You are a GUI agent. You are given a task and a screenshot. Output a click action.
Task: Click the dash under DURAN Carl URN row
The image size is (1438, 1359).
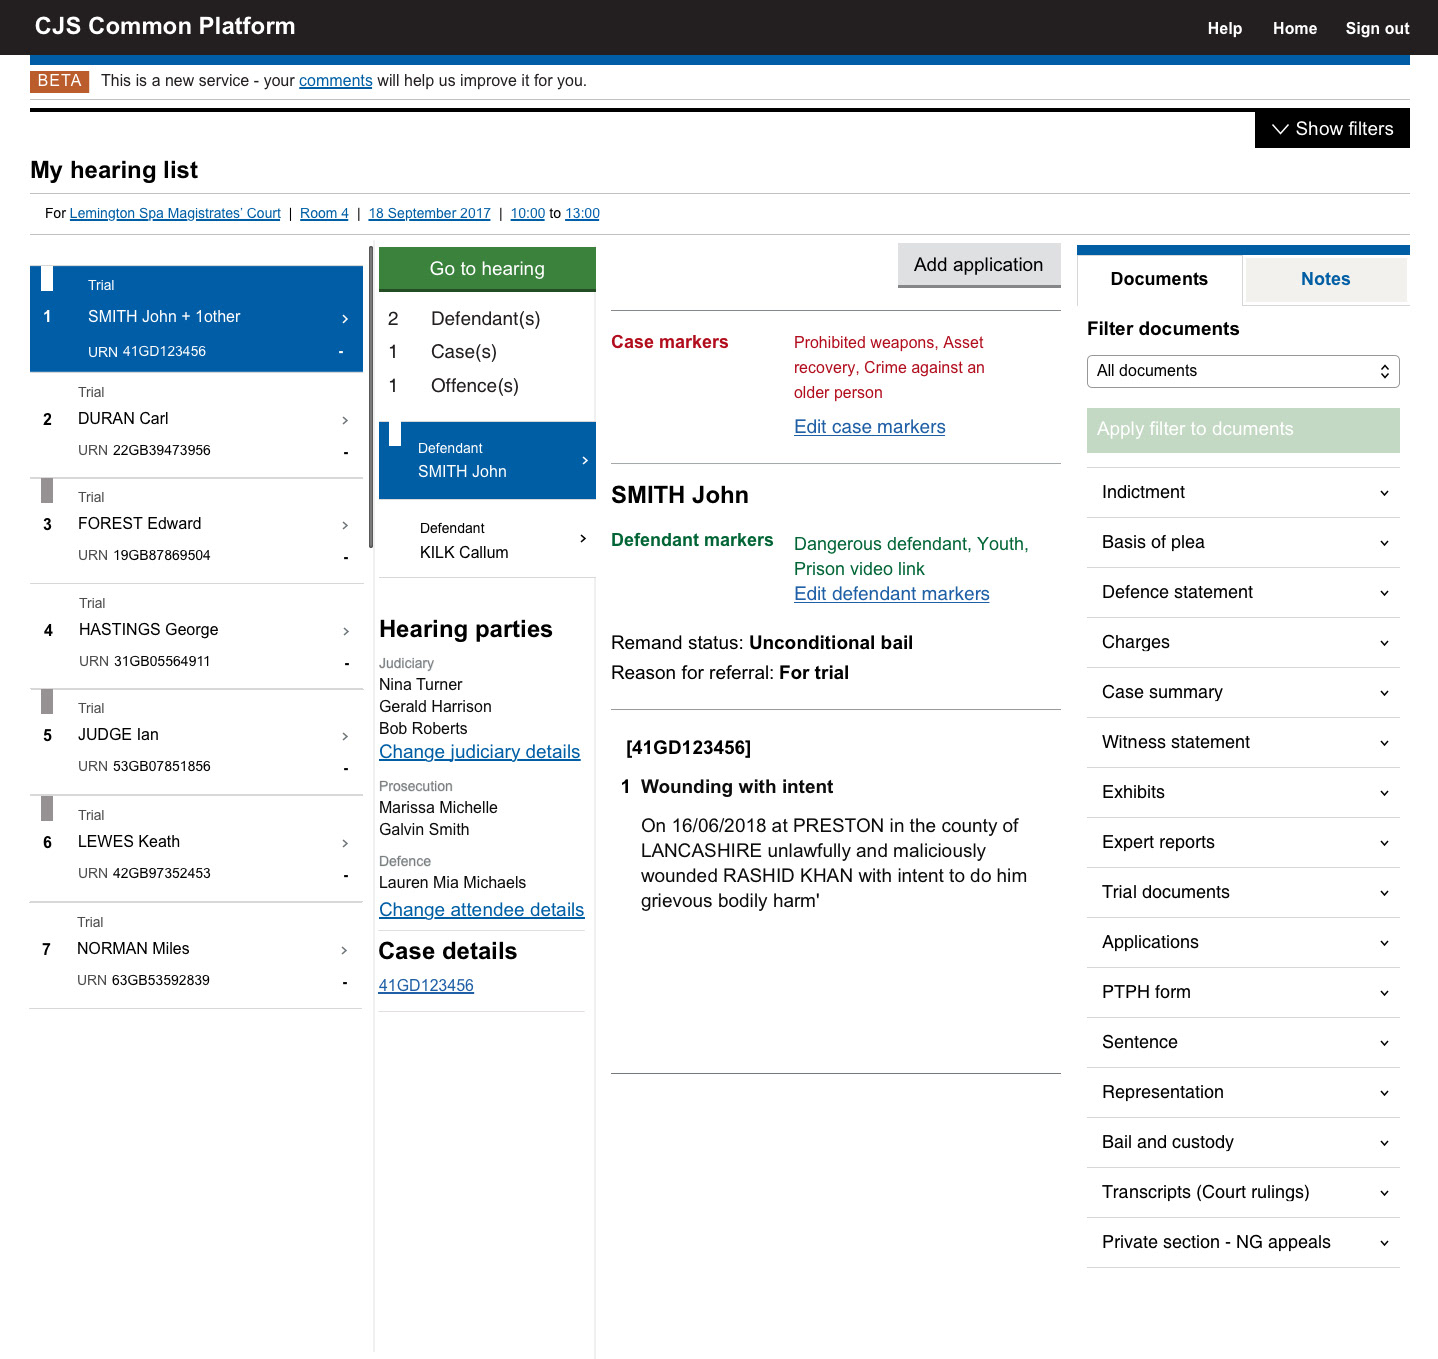click(x=346, y=452)
